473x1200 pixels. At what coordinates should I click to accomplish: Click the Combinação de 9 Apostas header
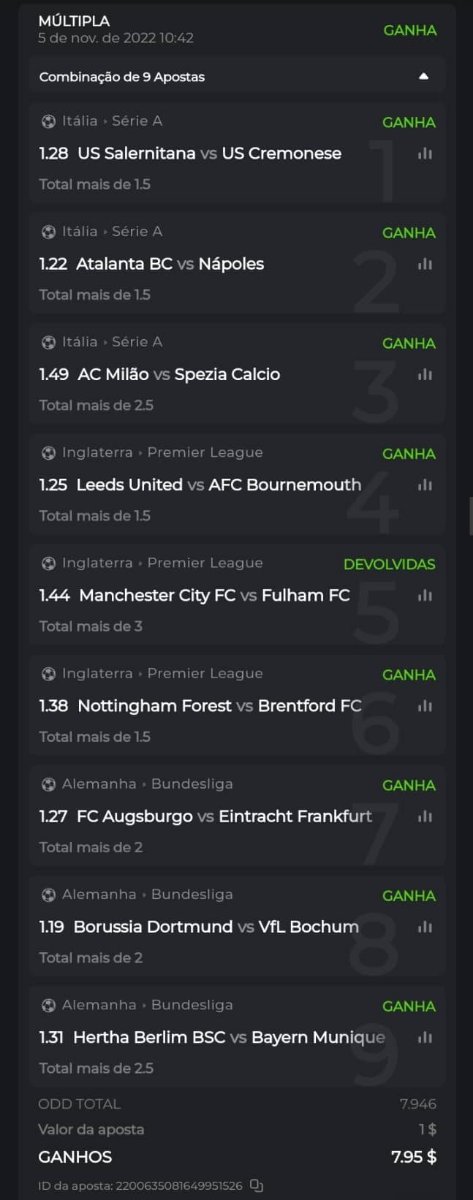tap(237, 76)
